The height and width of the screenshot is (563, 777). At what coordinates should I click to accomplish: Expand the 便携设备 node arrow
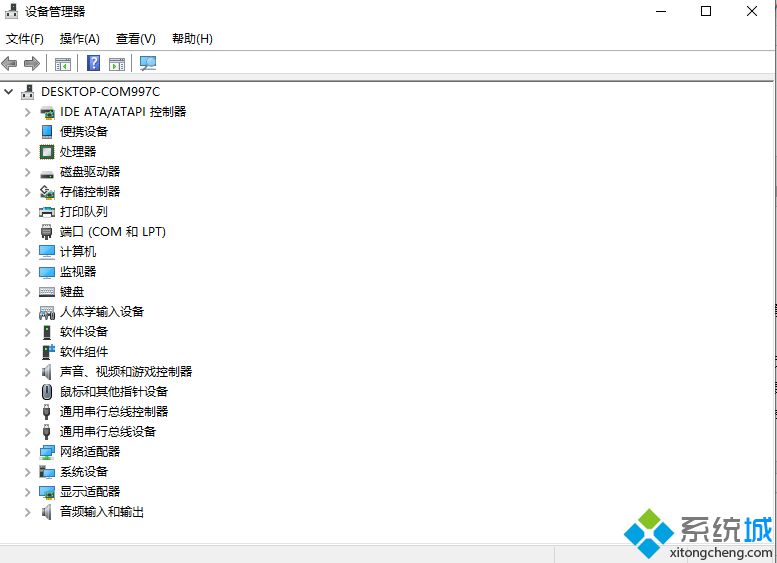pos(28,132)
